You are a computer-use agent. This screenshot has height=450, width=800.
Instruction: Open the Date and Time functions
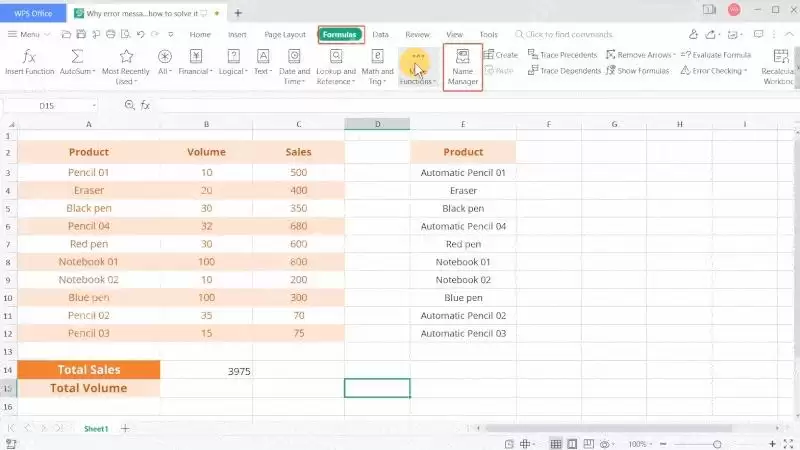[294, 67]
